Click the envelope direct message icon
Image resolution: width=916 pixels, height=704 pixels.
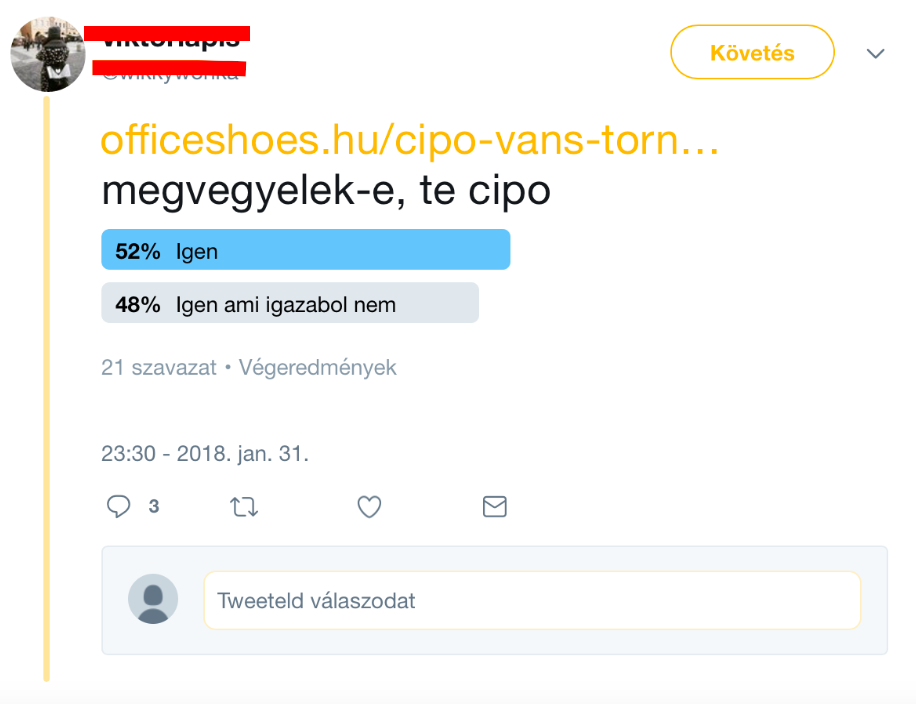coord(495,507)
